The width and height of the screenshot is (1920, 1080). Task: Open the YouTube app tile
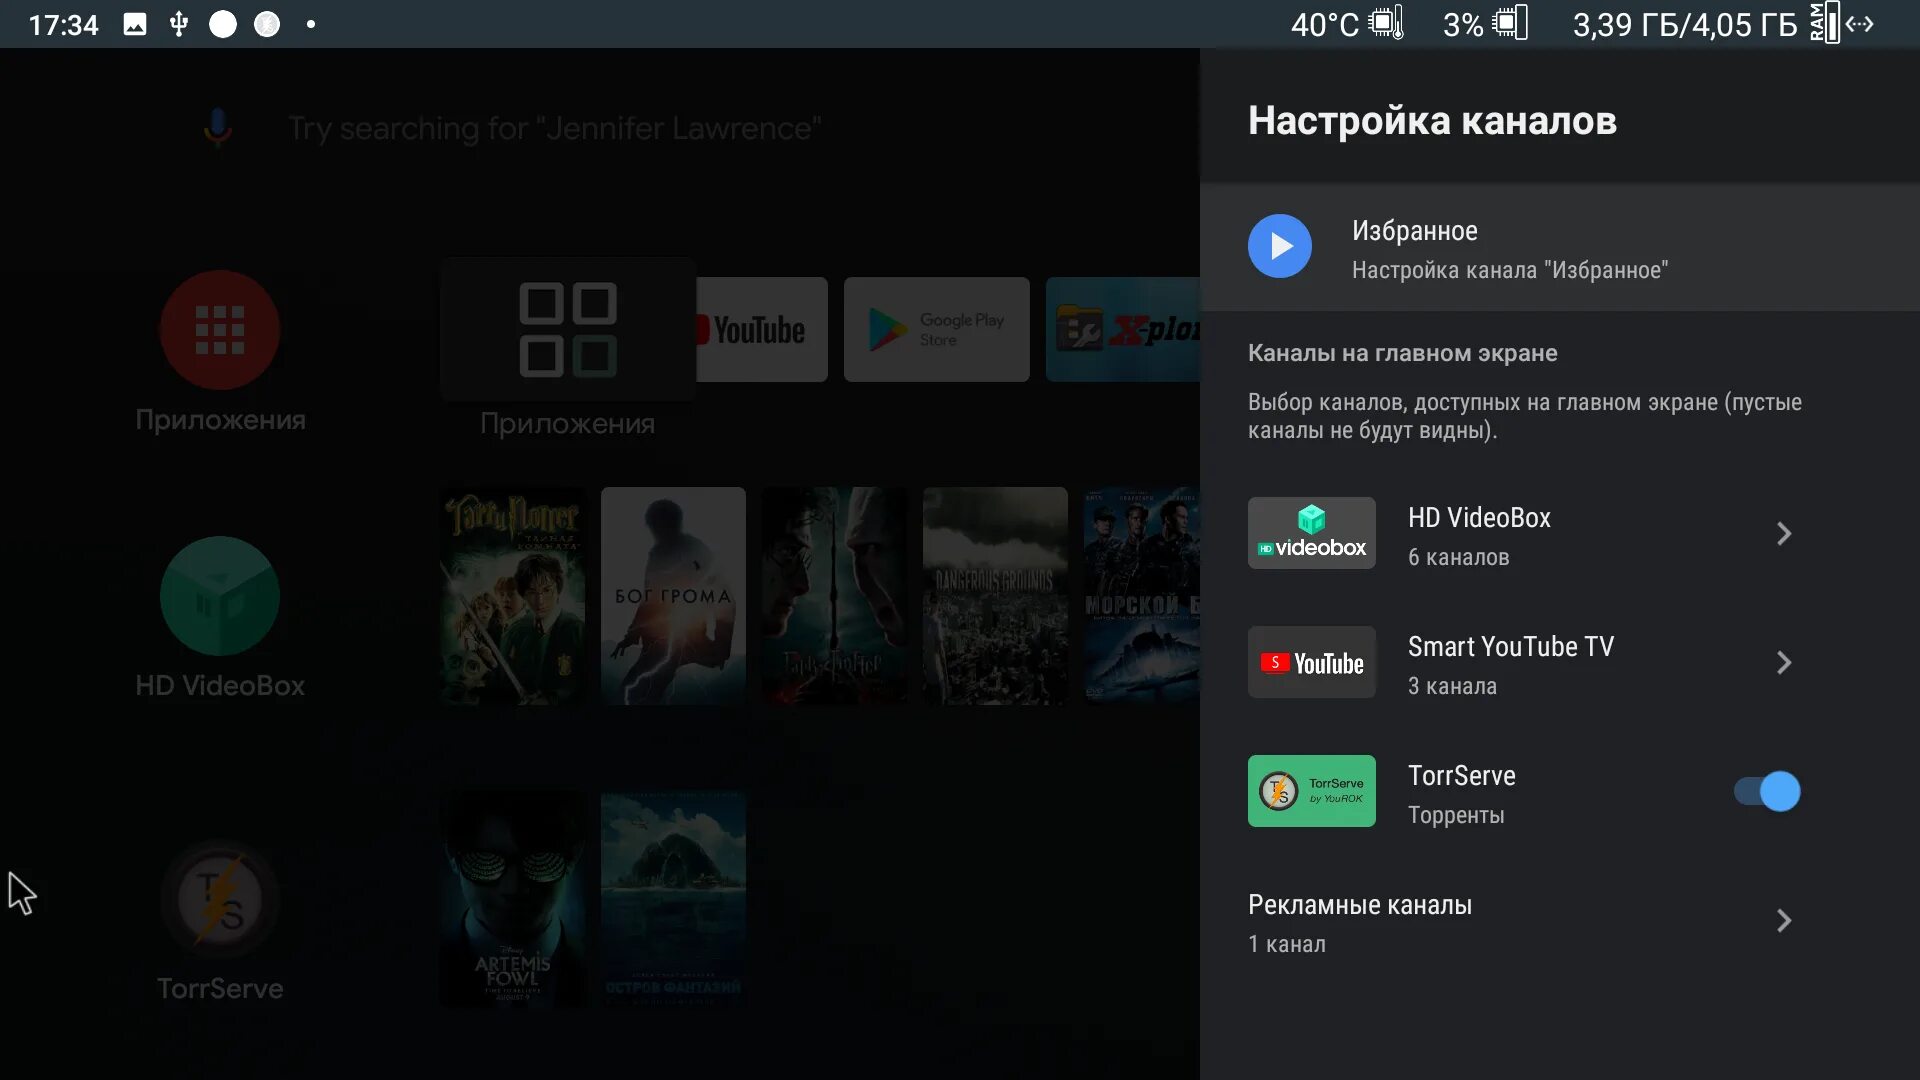[x=761, y=330]
